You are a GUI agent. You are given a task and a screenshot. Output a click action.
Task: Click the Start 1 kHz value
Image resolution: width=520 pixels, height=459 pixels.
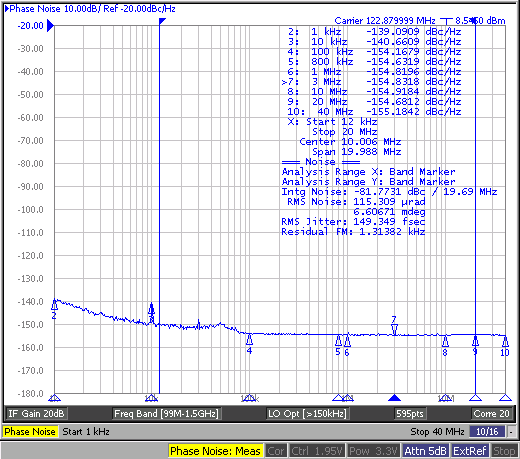pos(86,432)
